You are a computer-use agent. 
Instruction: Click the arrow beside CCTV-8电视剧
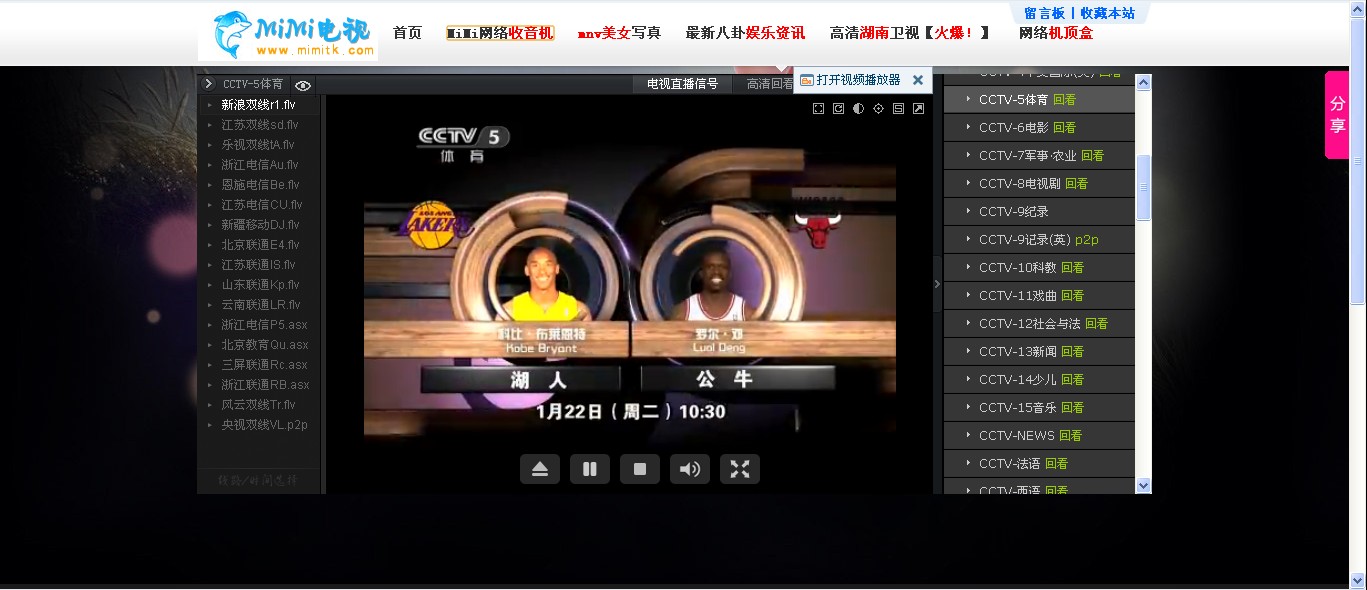click(x=968, y=183)
